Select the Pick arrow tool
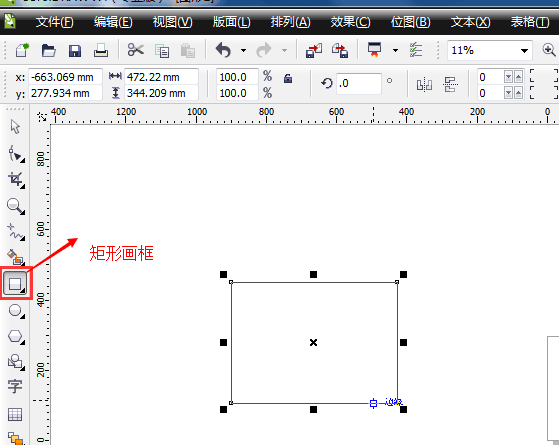The image size is (559, 445). click(15, 127)
